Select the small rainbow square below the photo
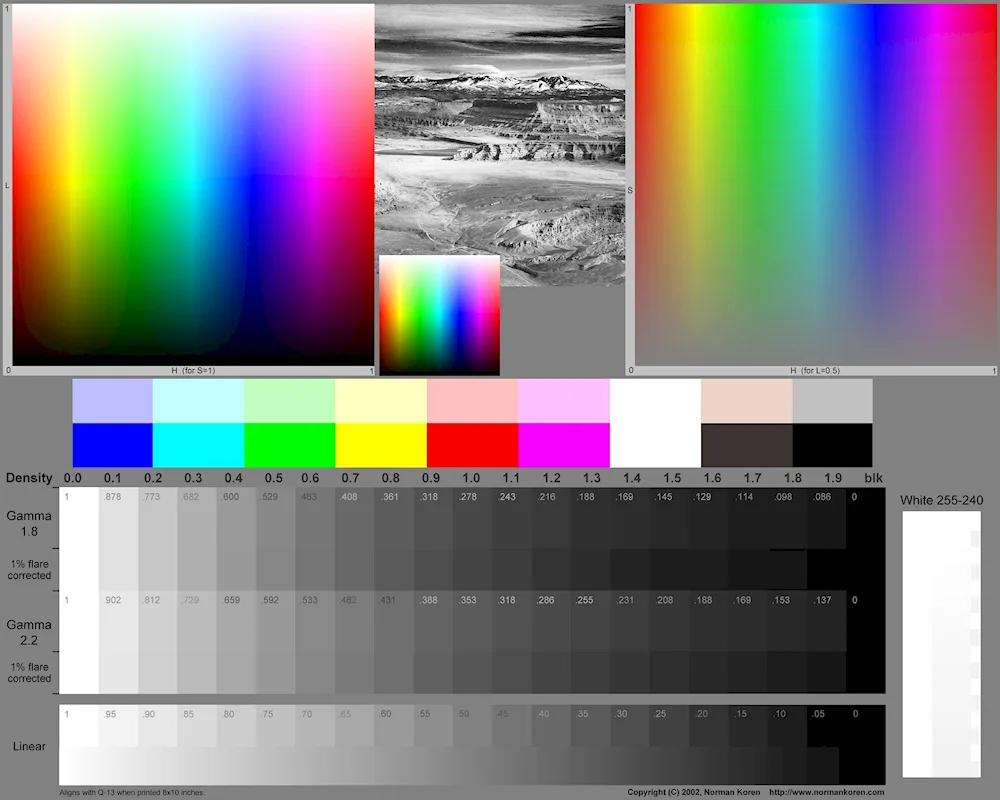Image resolution: width=1000 pixels, height=800 pixels. (x=439, y=315)
